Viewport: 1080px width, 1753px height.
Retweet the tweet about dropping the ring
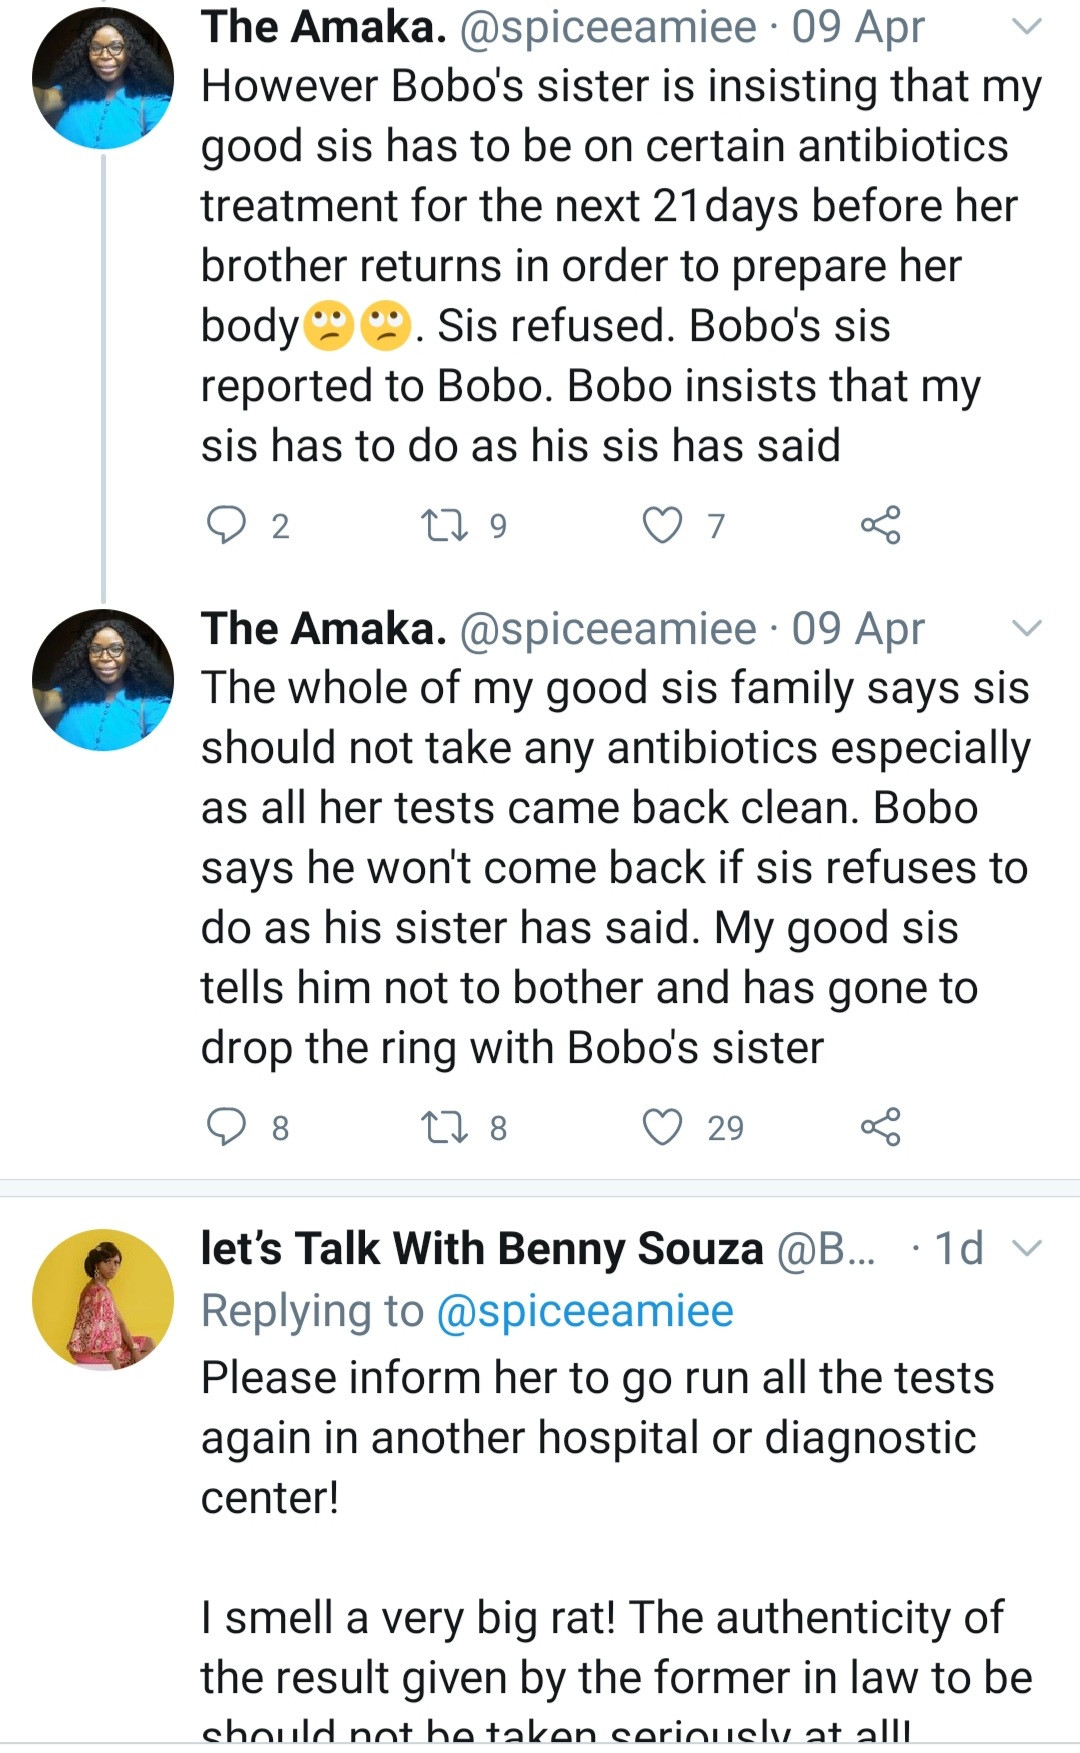tap(445, 1127)
